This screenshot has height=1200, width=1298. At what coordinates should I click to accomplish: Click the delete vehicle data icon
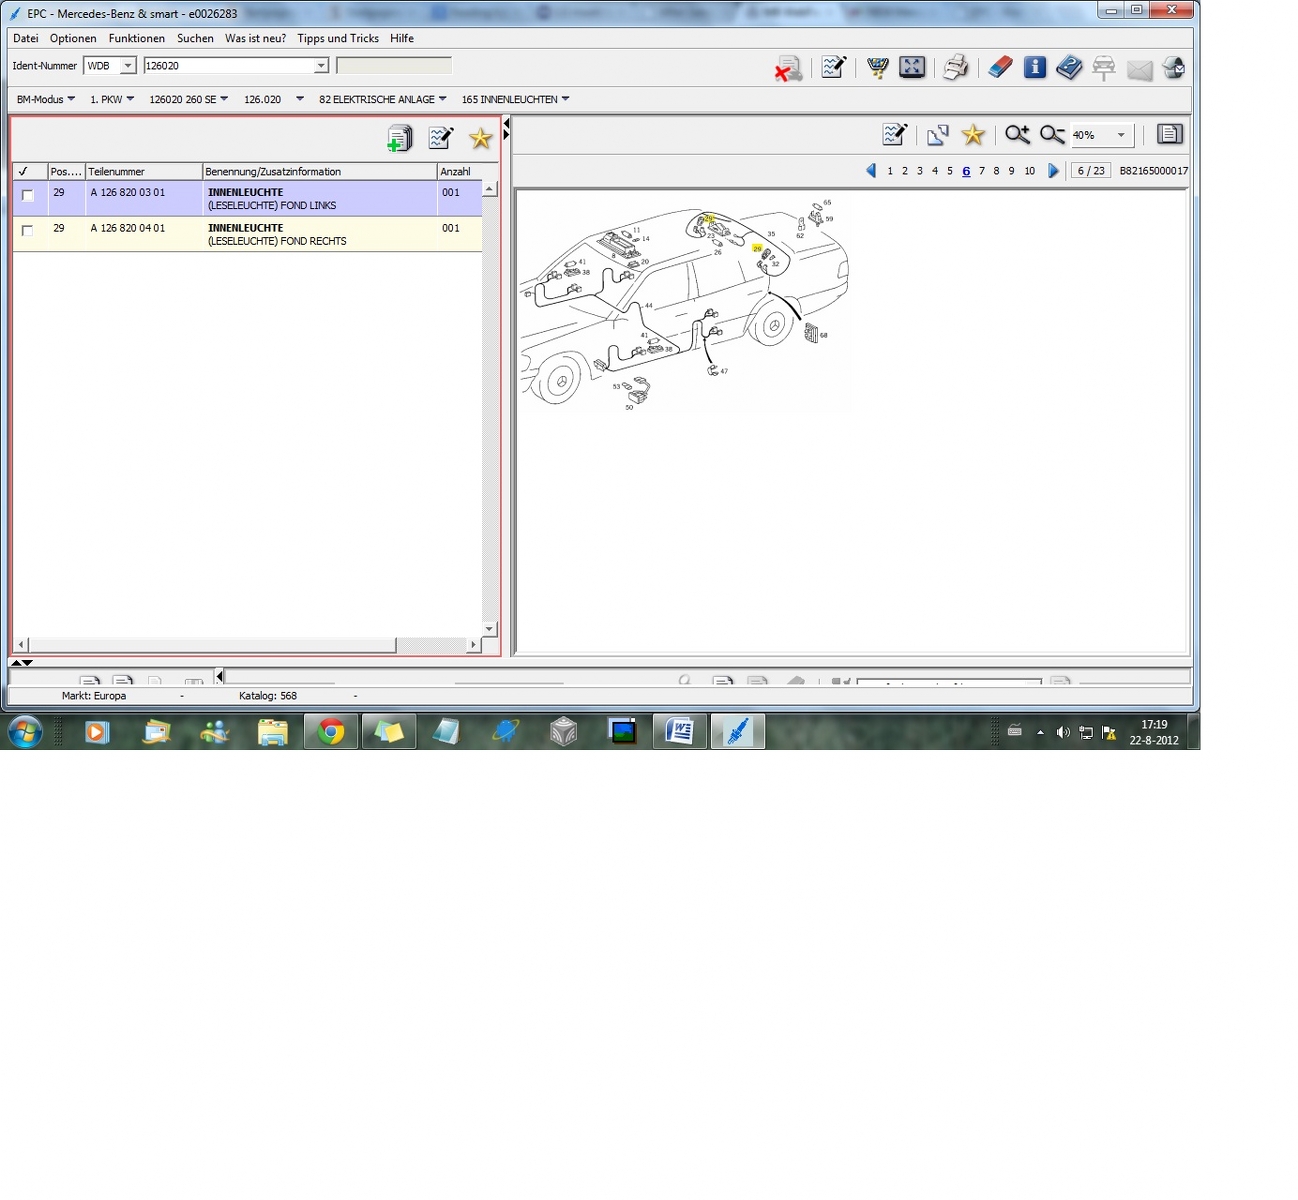coord(788,68)
